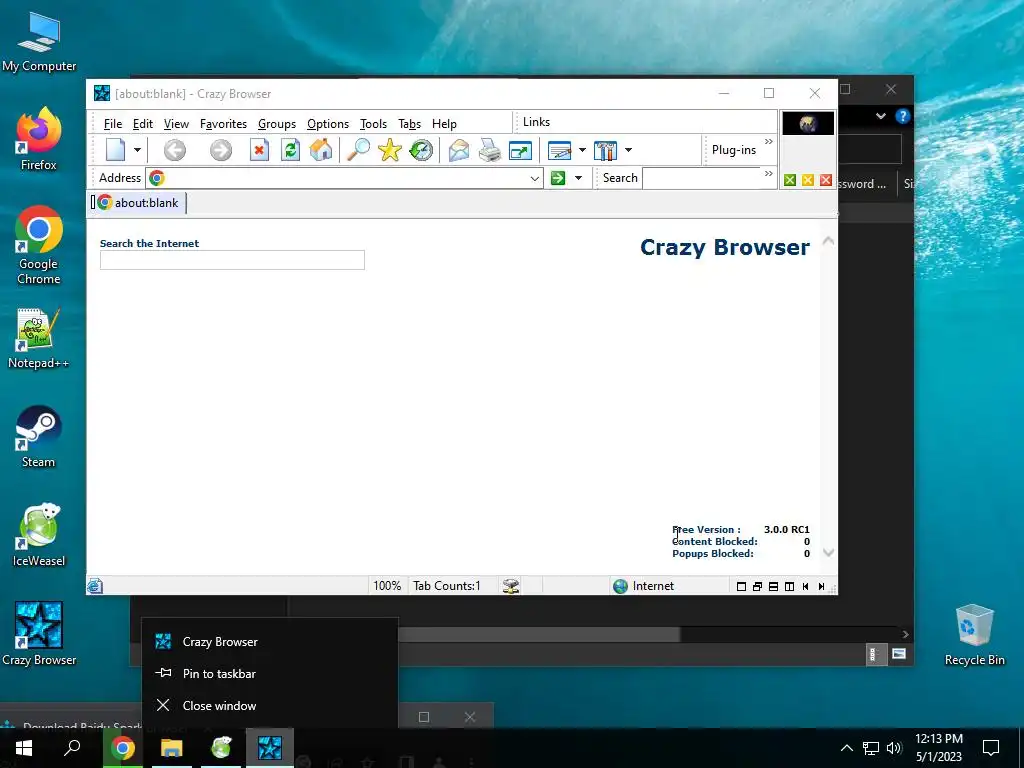Open the Windows Start button
Screen dimensions: 1024x768
point(24,748)
